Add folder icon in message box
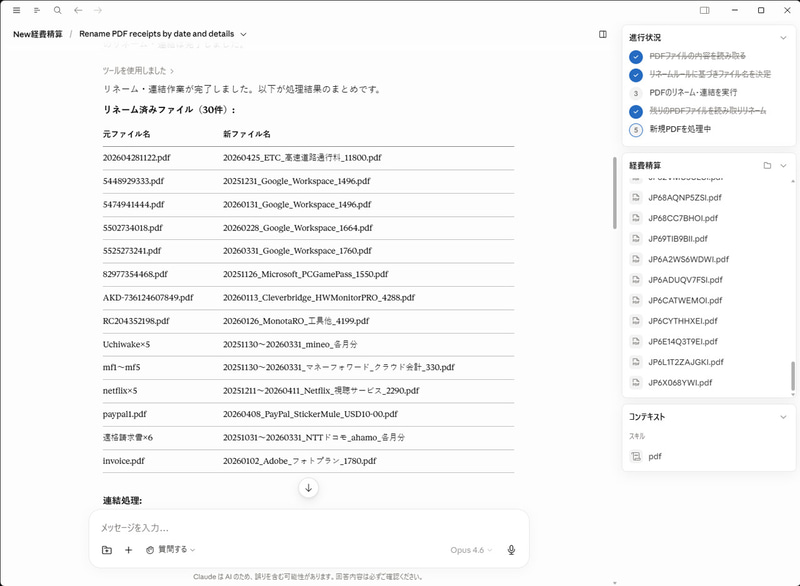This screenshot has height=586, width=800. [107, 550]
